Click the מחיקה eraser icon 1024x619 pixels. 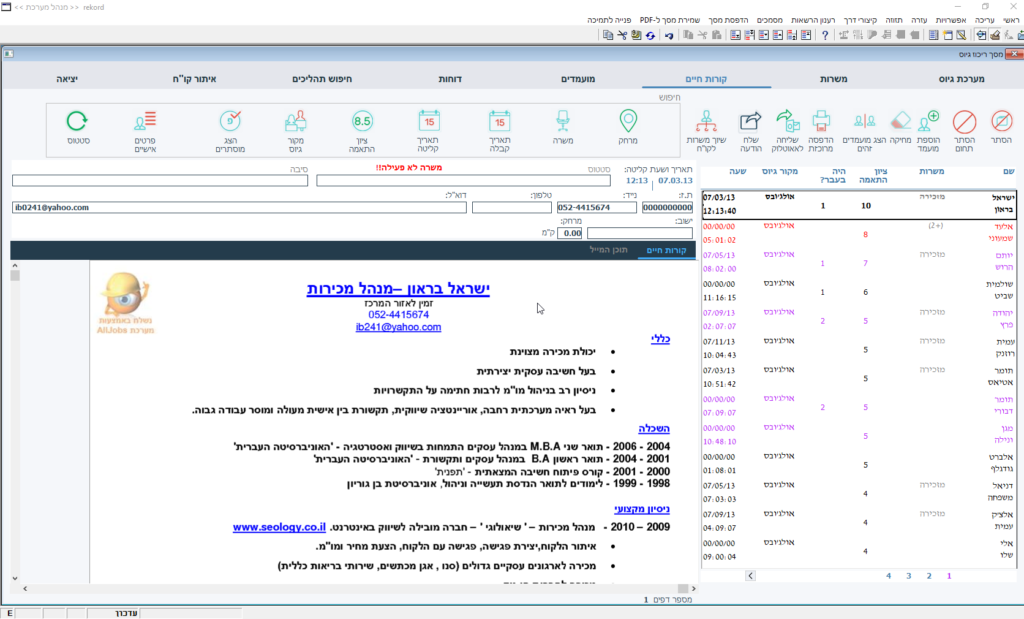click(901, 121)
